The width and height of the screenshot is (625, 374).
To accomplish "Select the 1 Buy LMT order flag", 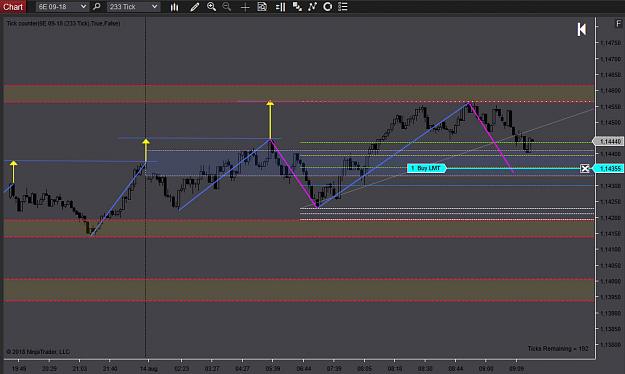I will point(426,168).
